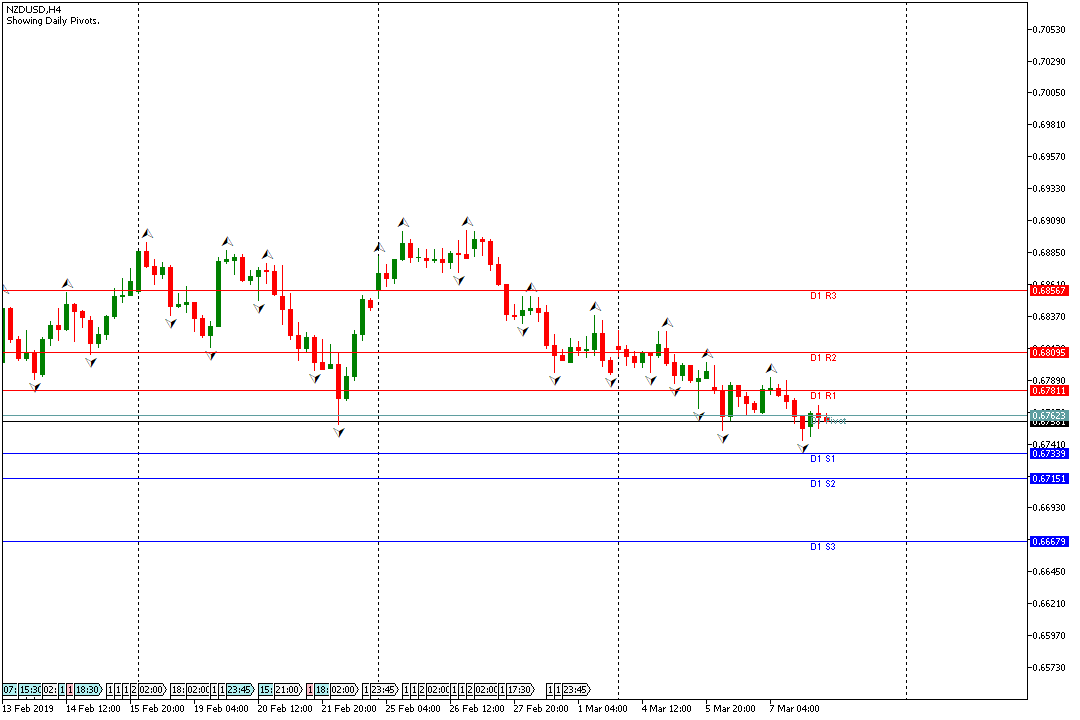
Task: Click the '1 Mar 04:00' time label
Action: click(x=603, y=708)
